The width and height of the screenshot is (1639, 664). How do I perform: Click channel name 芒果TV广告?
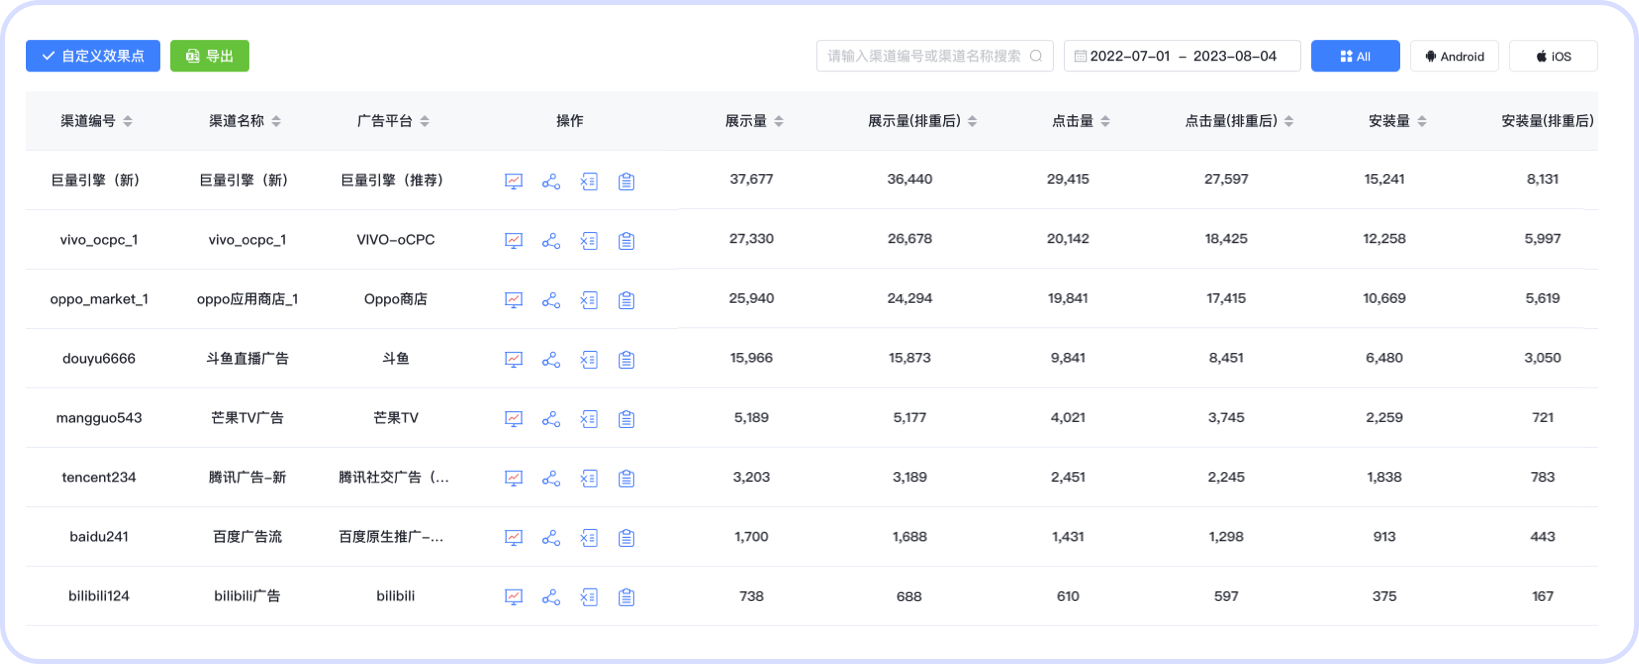pos(247,418)
